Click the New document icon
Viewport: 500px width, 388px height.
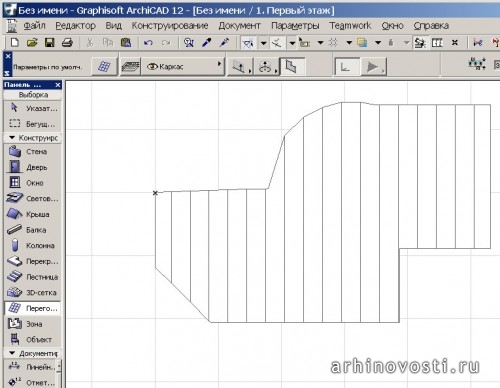pyautogui.click(x=15, y=43)
